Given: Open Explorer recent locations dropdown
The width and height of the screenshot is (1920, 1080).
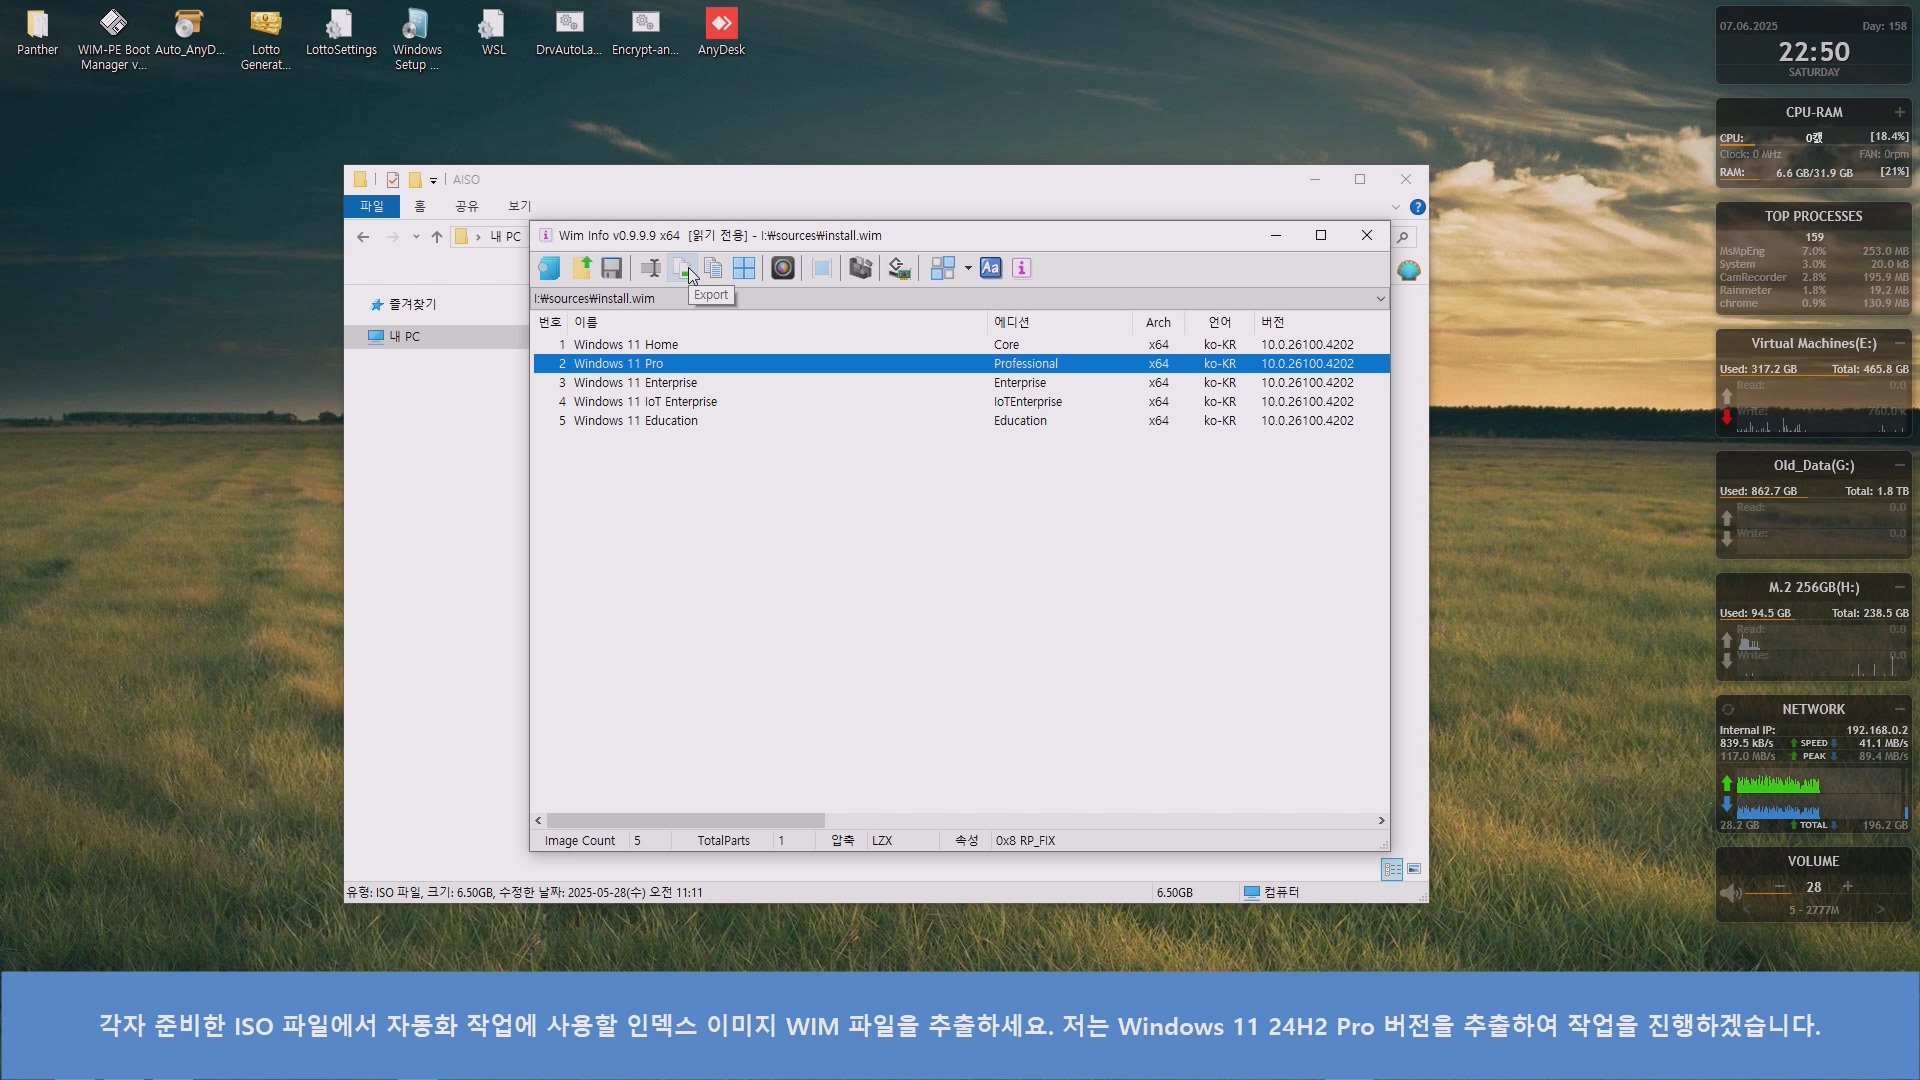Looking at the screenshot, I should 416,237.
